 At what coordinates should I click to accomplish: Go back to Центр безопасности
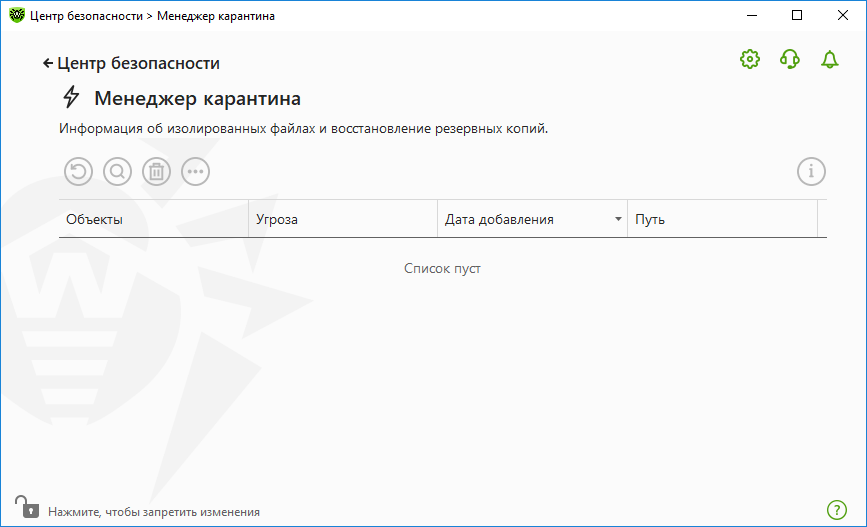131,63
